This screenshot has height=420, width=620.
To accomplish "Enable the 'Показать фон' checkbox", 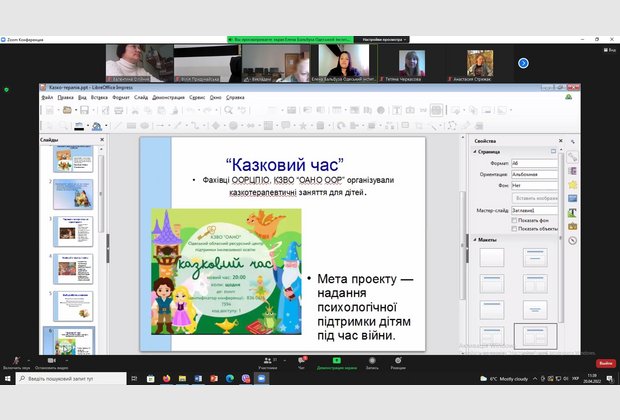I will [x=515, y=220].
